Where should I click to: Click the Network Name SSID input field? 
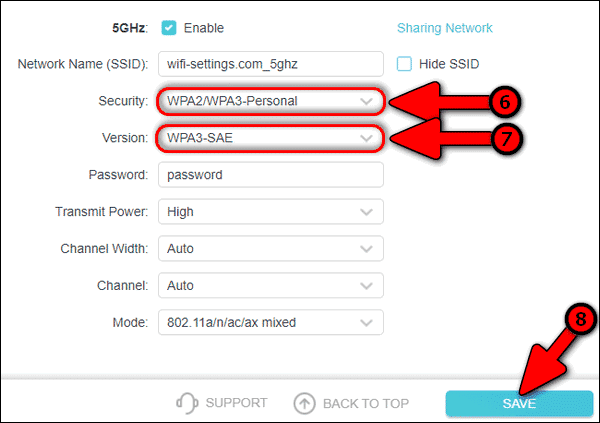coord(271,64)
